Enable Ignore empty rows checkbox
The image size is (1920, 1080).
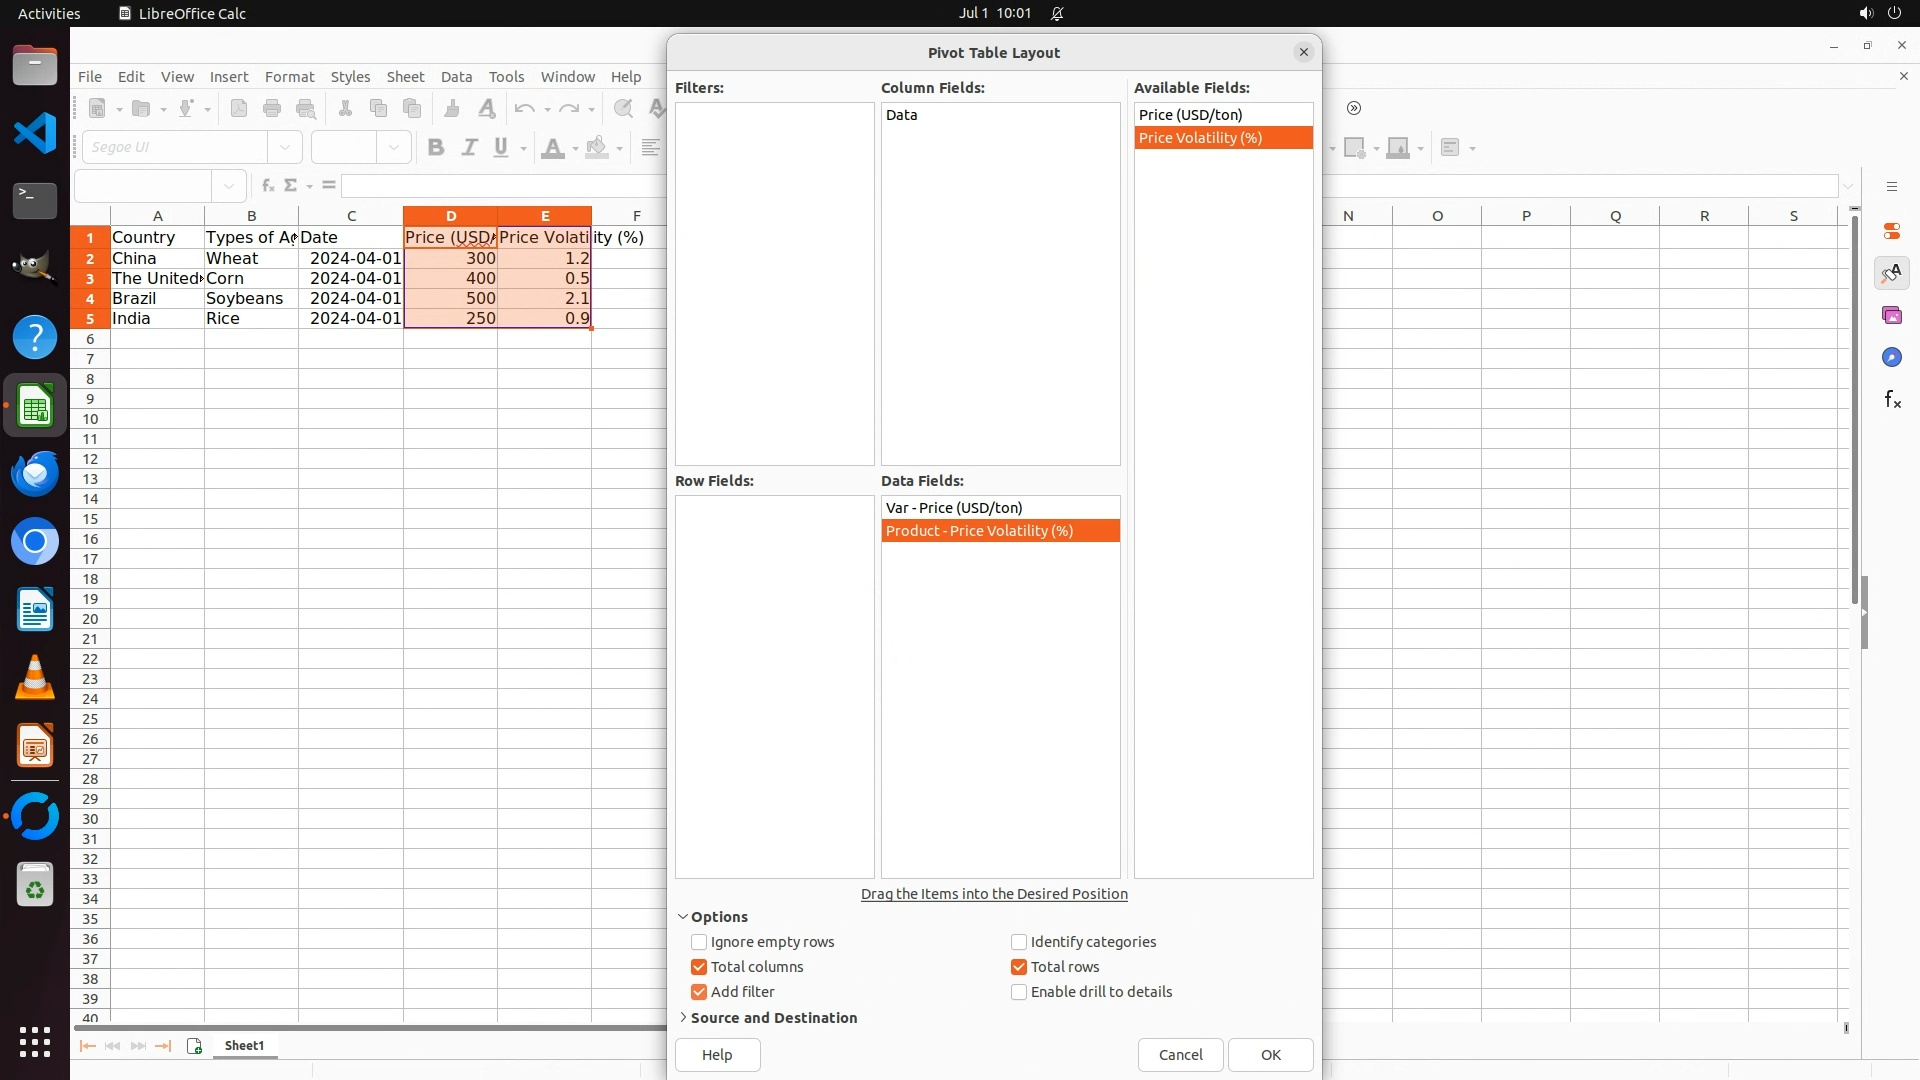coord(699,942)
